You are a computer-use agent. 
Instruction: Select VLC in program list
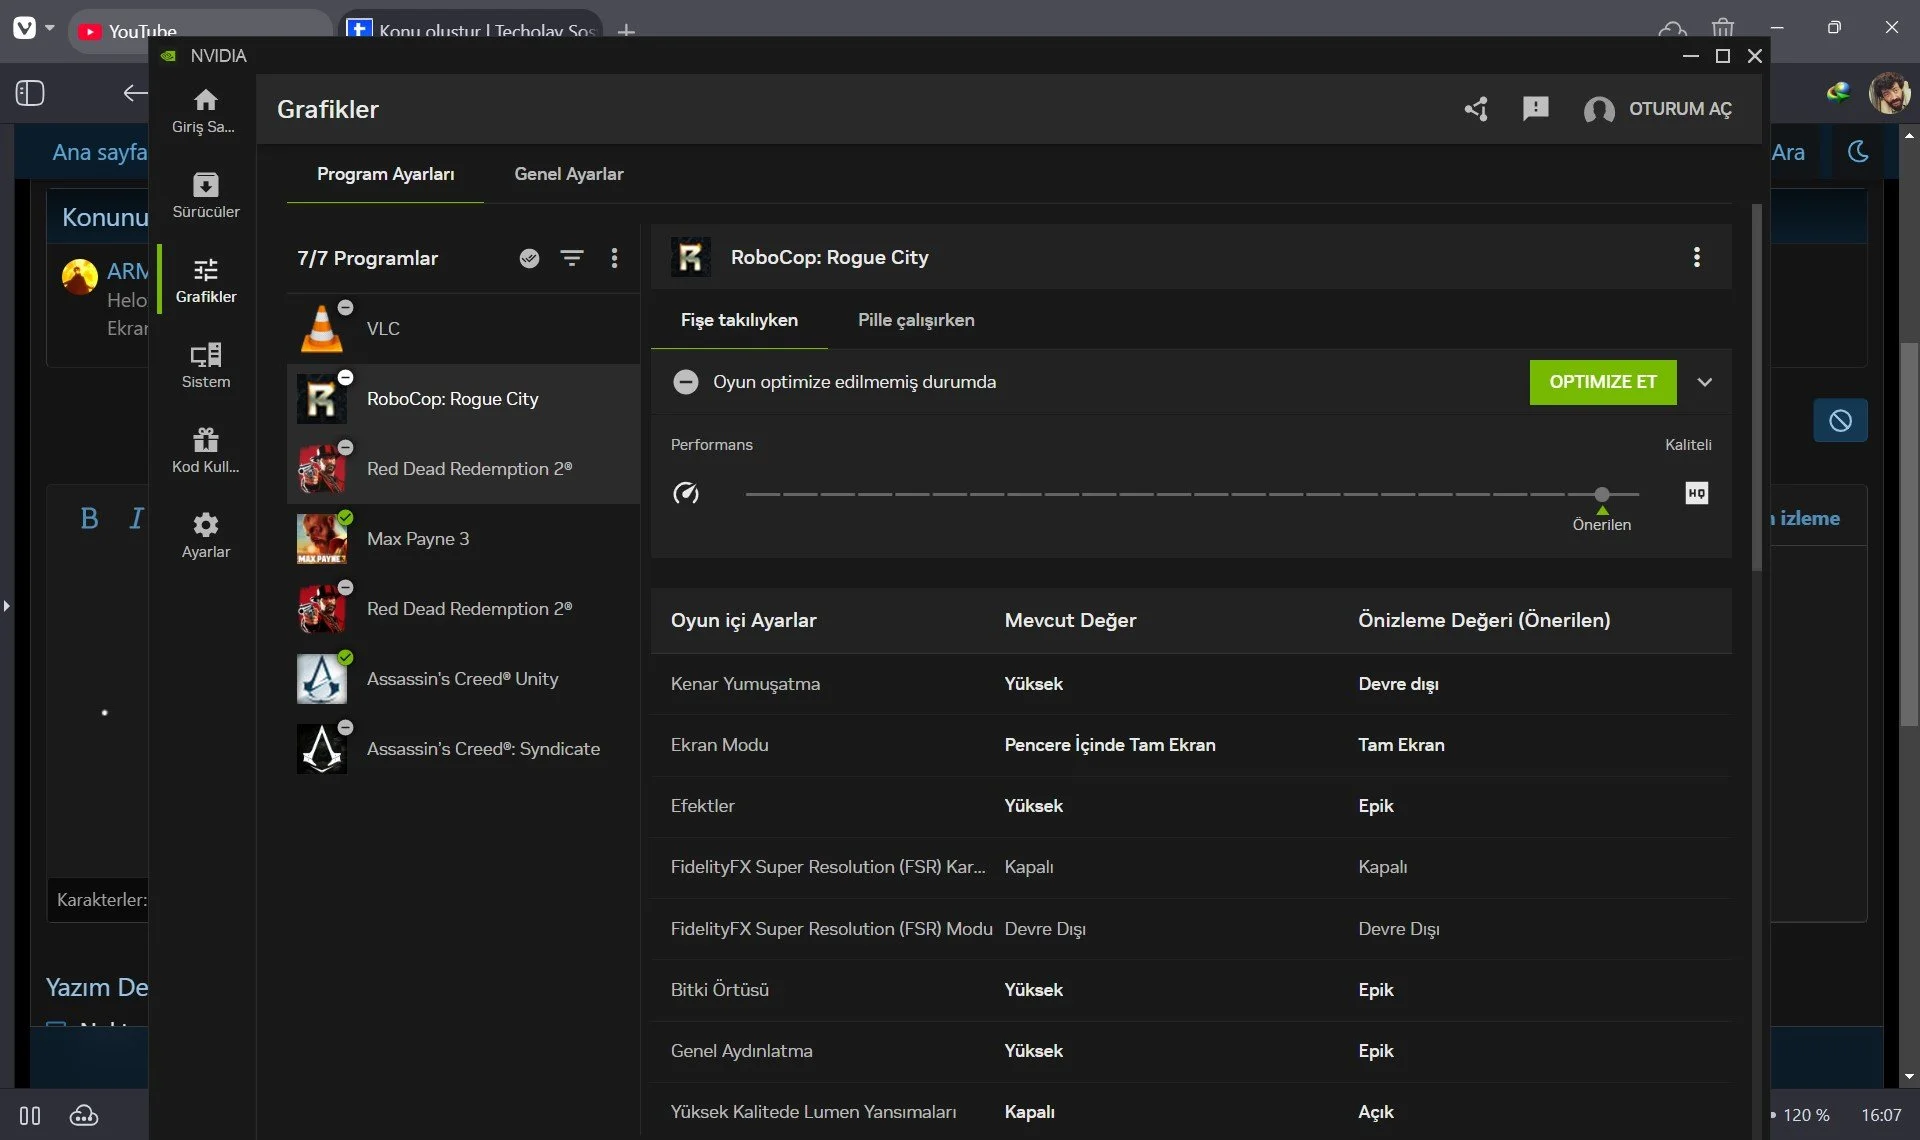(463, 328)
